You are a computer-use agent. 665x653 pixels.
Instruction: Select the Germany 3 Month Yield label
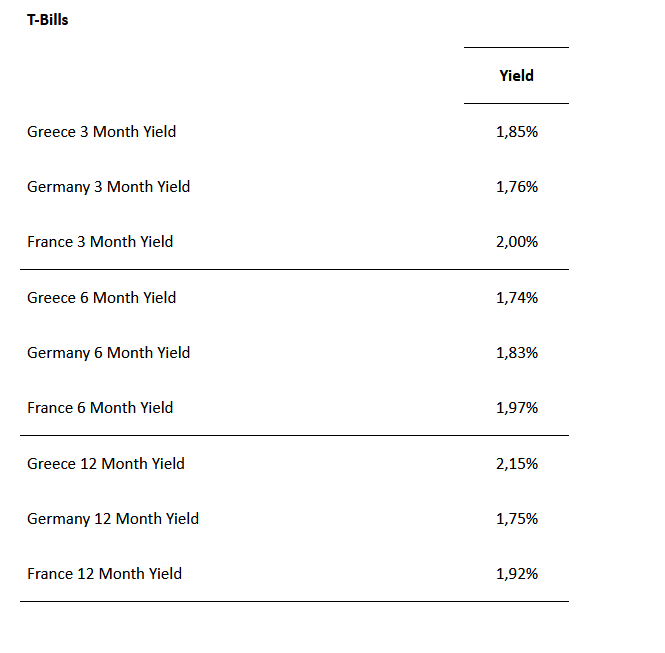(108, 187)
